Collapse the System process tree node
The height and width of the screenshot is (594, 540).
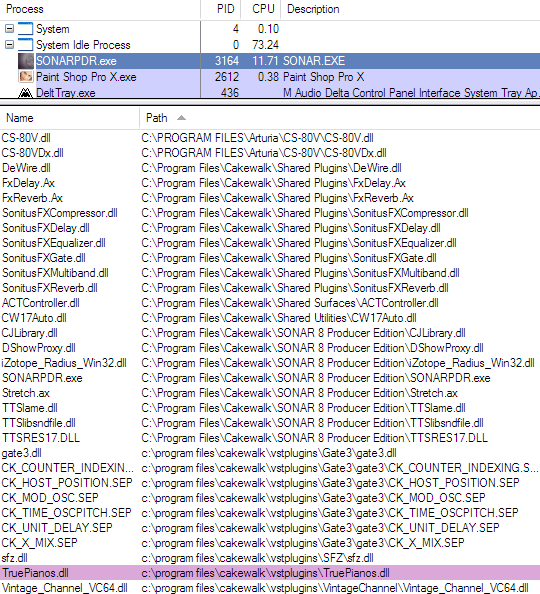pyautogui.click(x=9, y=29)
